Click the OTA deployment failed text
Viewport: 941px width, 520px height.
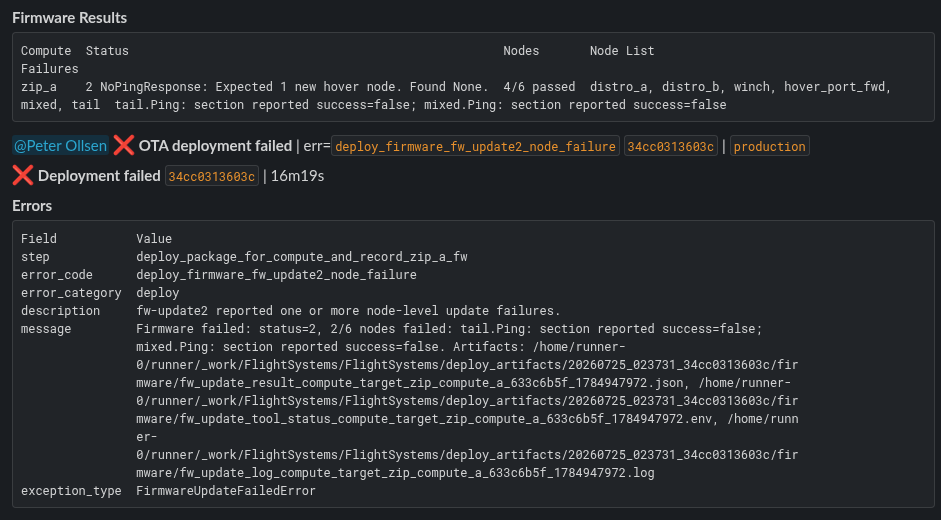click(x=215, y=146)
